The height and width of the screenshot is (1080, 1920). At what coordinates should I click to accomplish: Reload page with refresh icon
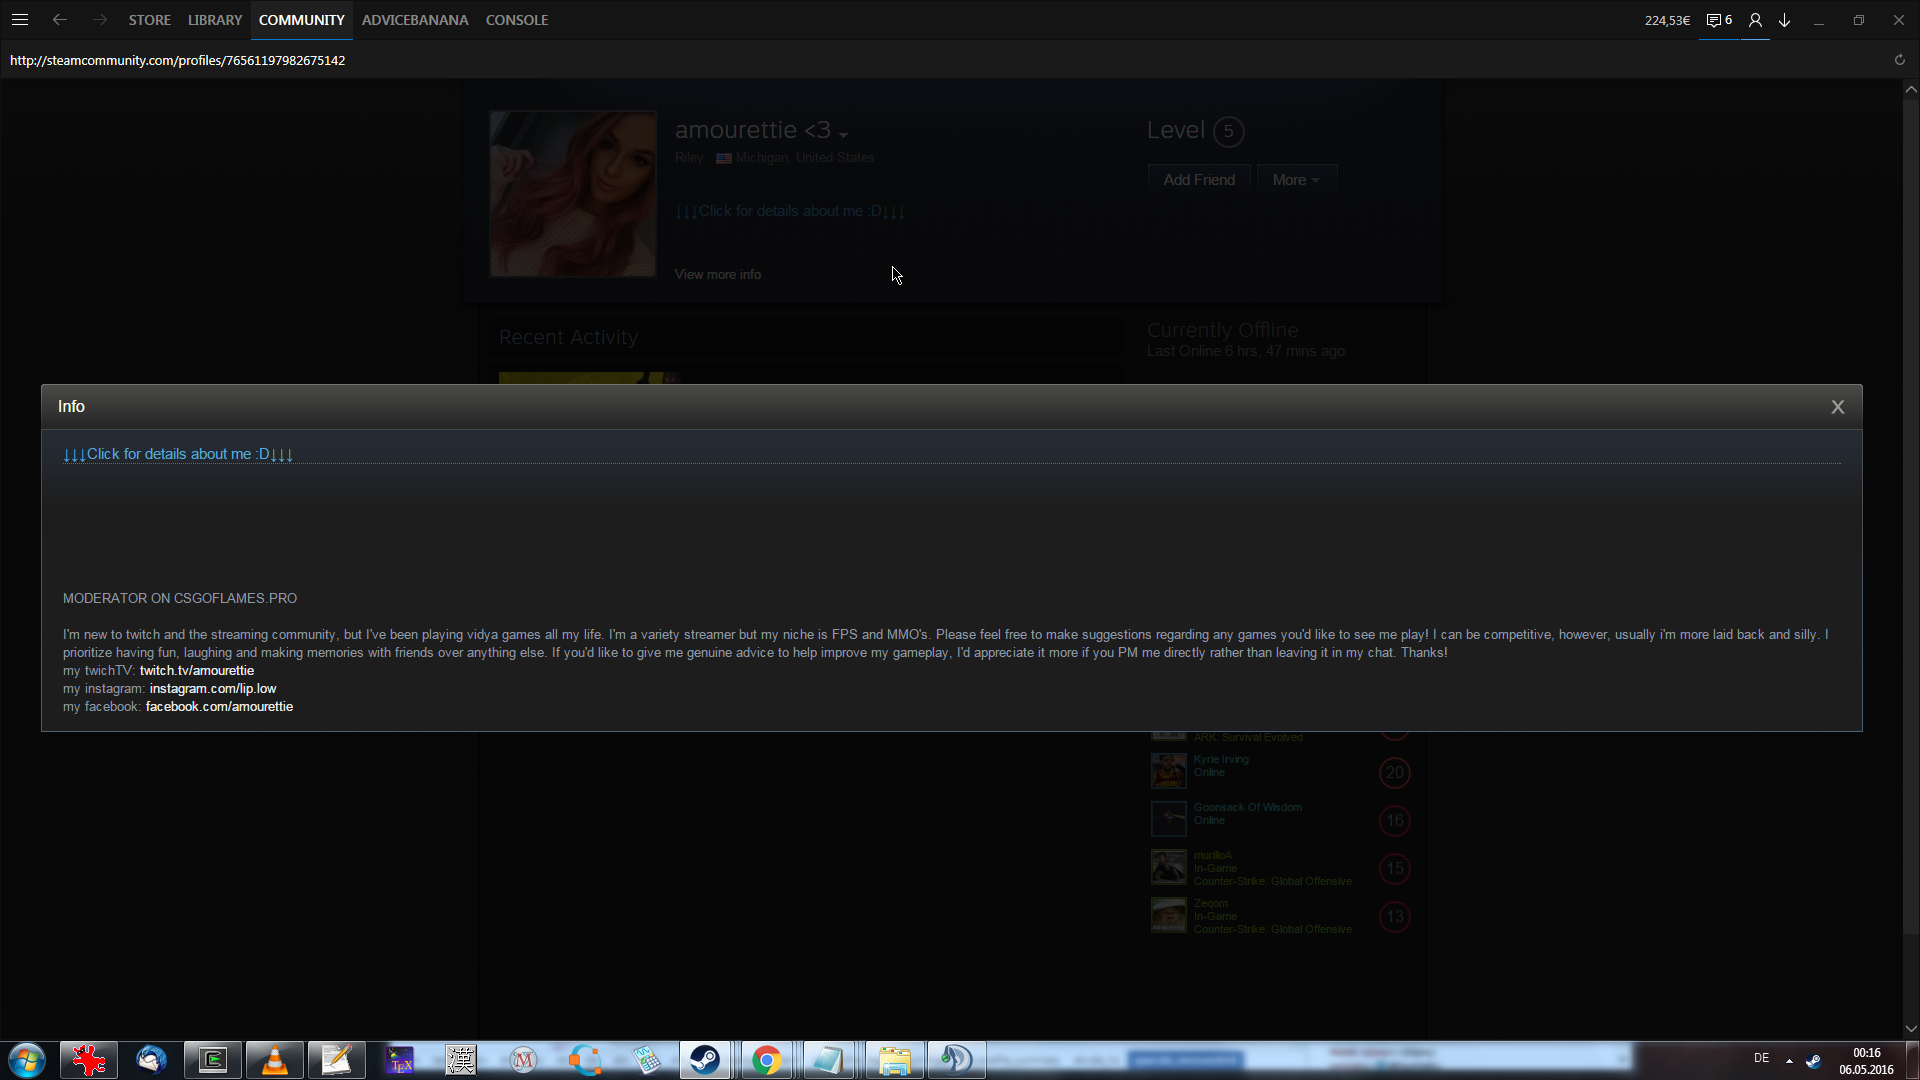pyautogui.click(x=1899, y=60)
